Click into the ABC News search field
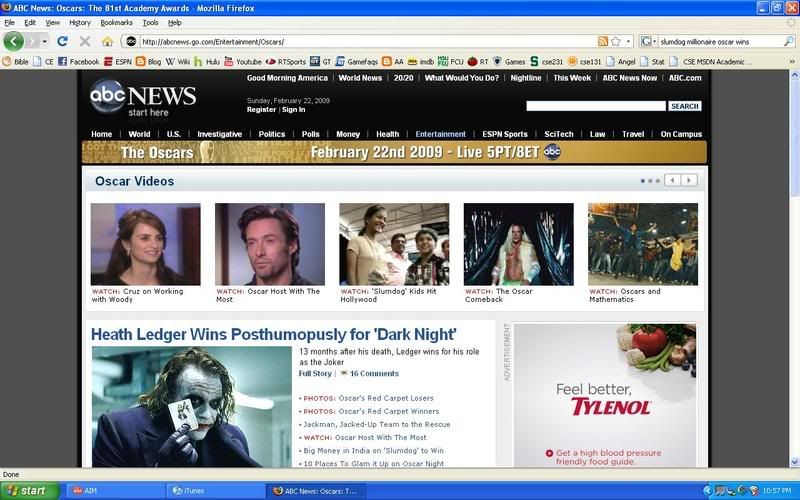The image size is (800, 500). click(596, 106)
